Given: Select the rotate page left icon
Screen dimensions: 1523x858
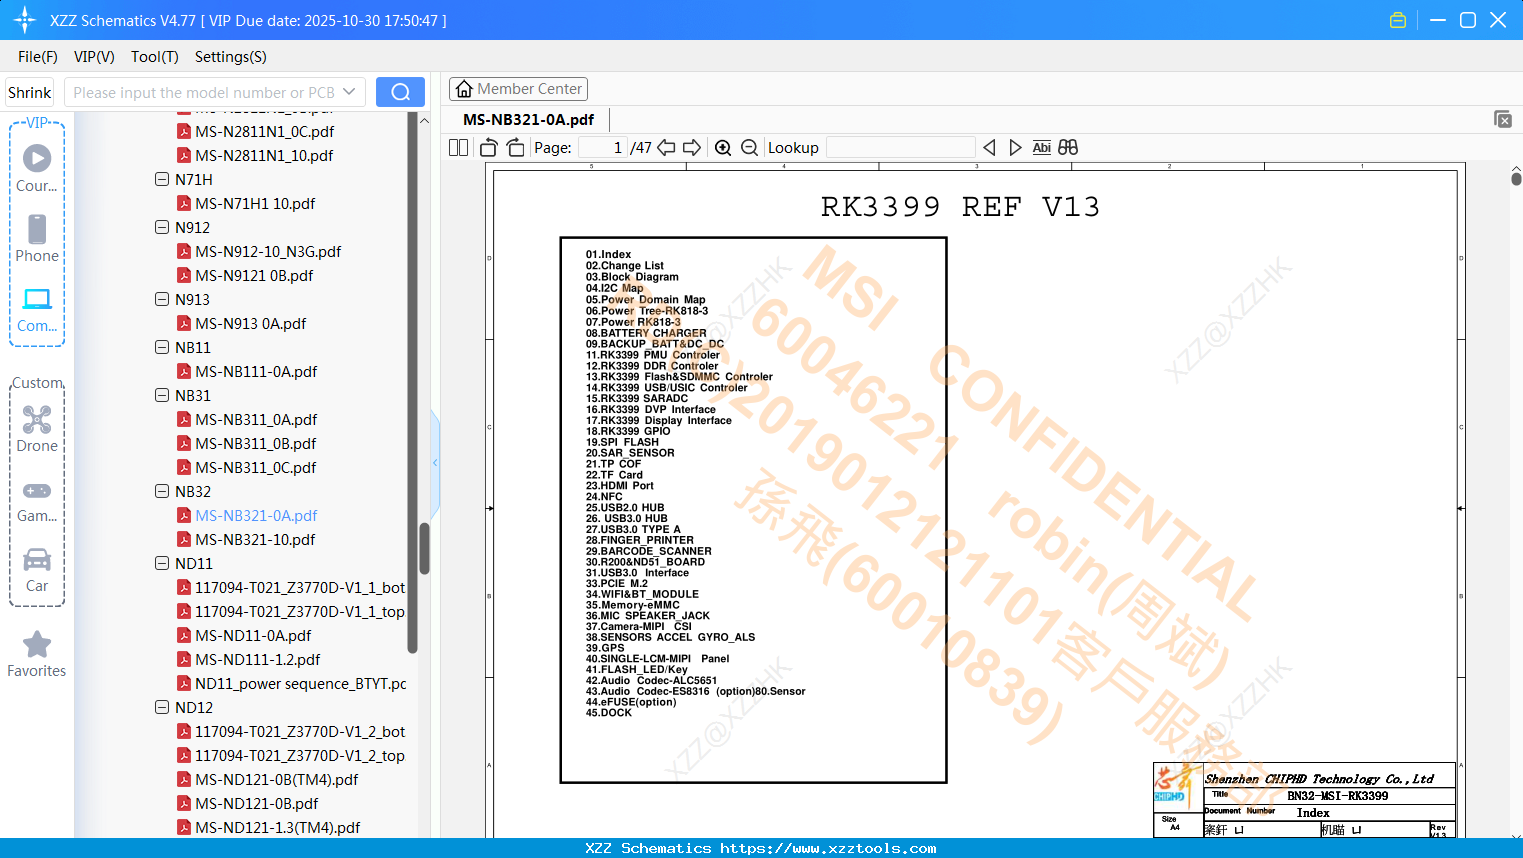Looking at the screenshot, I should point(488,147).
